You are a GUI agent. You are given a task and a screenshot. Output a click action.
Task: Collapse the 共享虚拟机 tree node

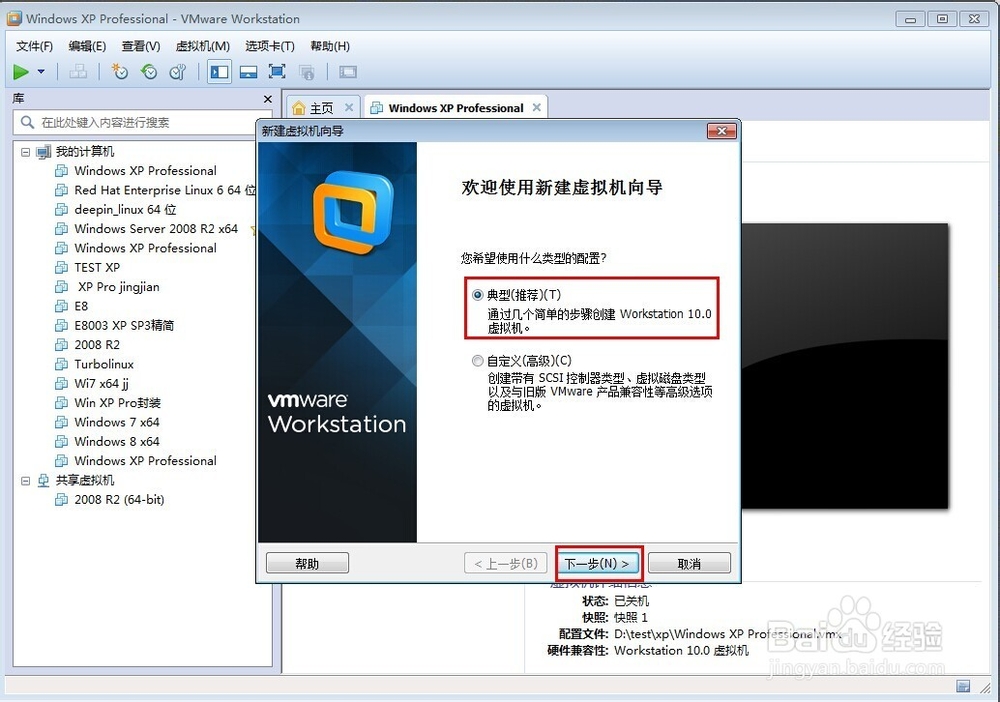[25, 481]
